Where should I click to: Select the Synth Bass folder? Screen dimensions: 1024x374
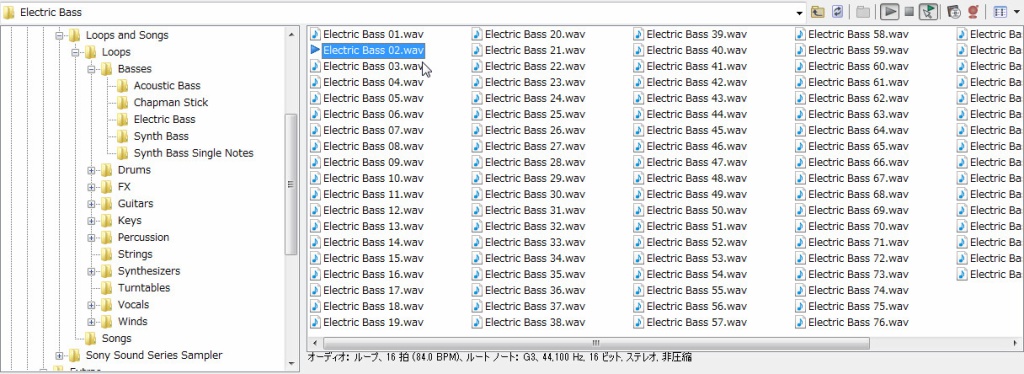161,136
